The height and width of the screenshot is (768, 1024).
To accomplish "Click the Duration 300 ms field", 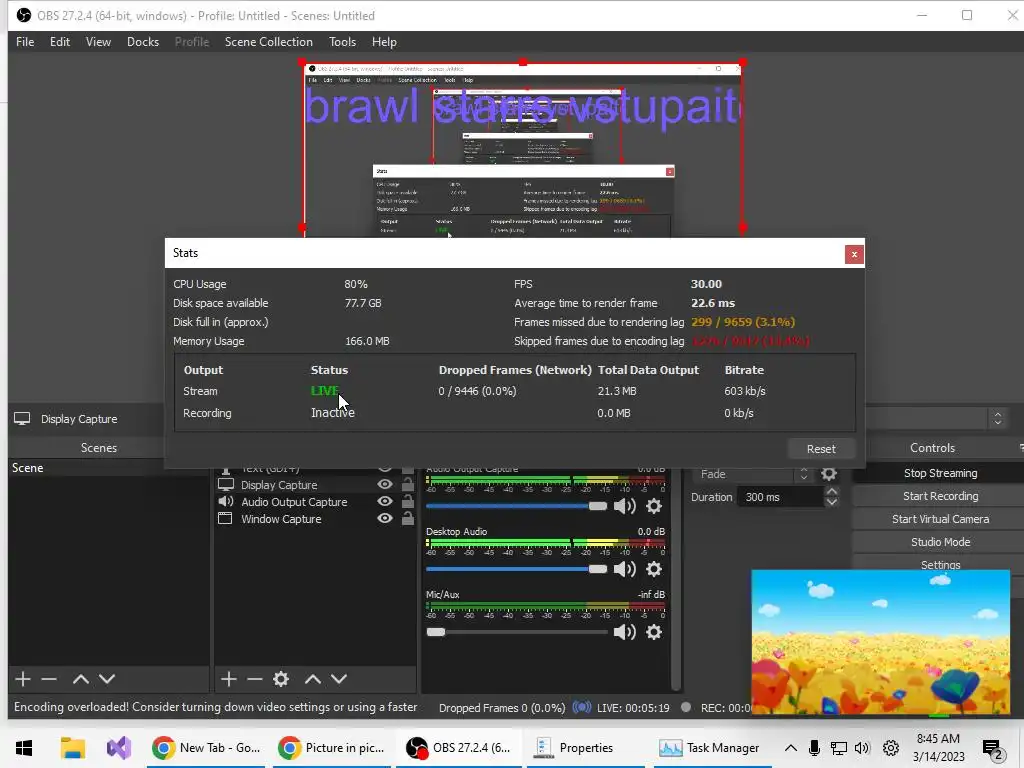I will 781,497.
